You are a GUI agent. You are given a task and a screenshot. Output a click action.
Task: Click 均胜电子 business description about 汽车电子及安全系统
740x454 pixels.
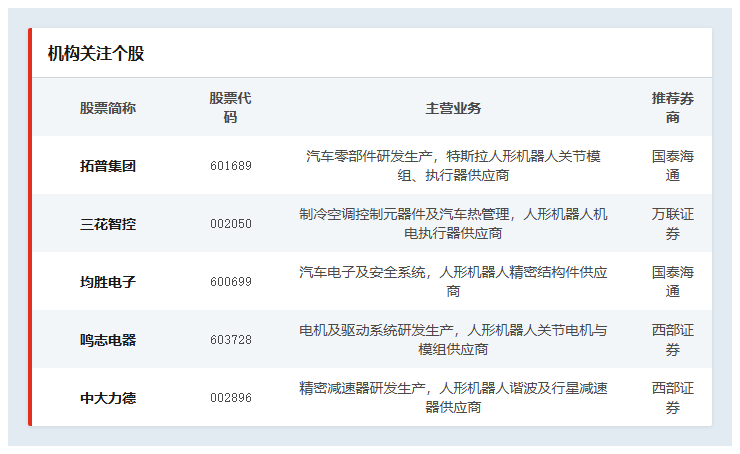pyautogui.click(x=453, y=282)
